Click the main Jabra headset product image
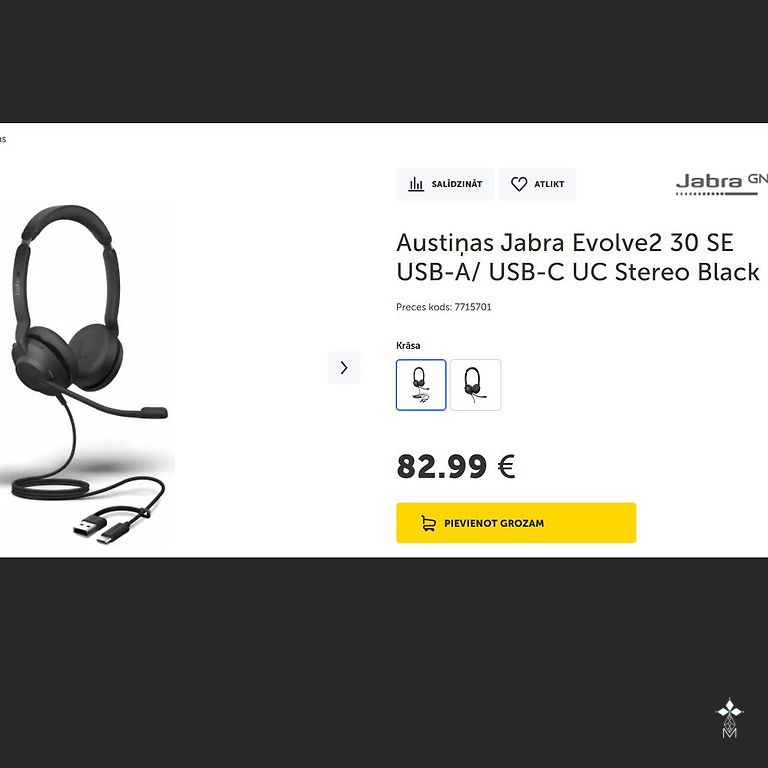 point(87,375)
